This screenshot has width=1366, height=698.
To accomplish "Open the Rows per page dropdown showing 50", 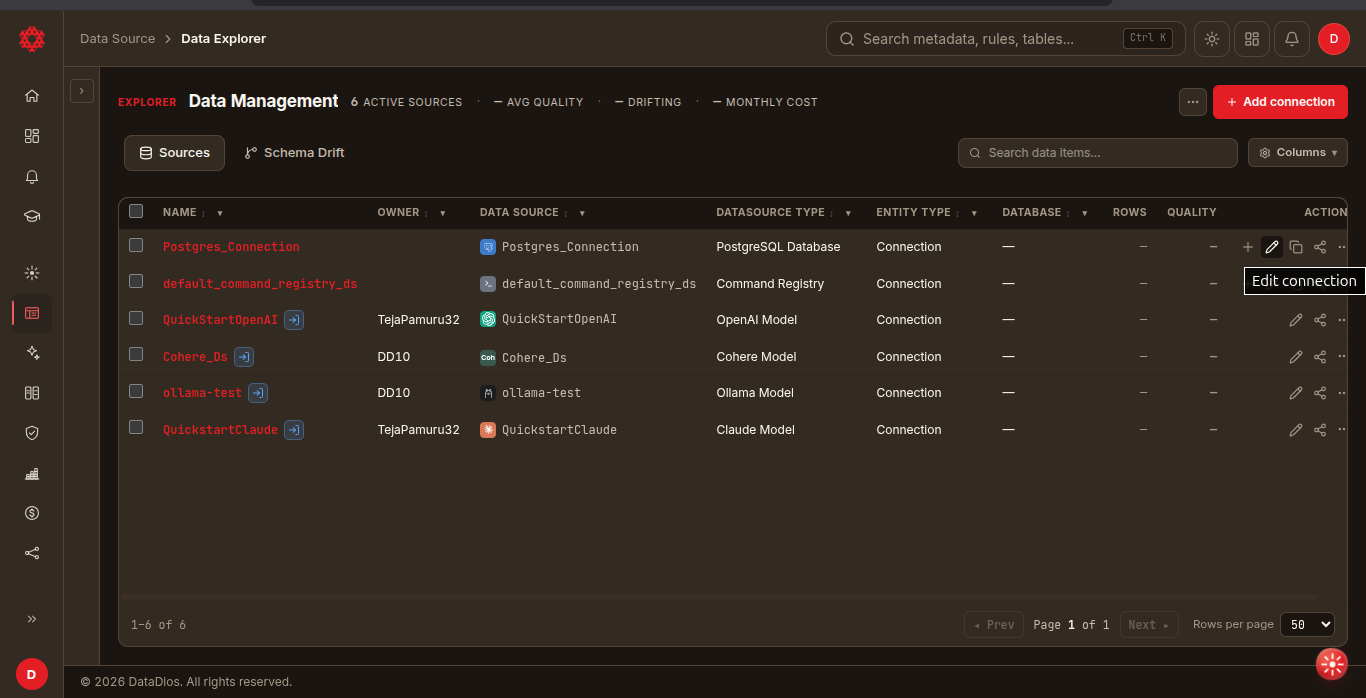I will pyautogui.click(x=1307, y=625).
